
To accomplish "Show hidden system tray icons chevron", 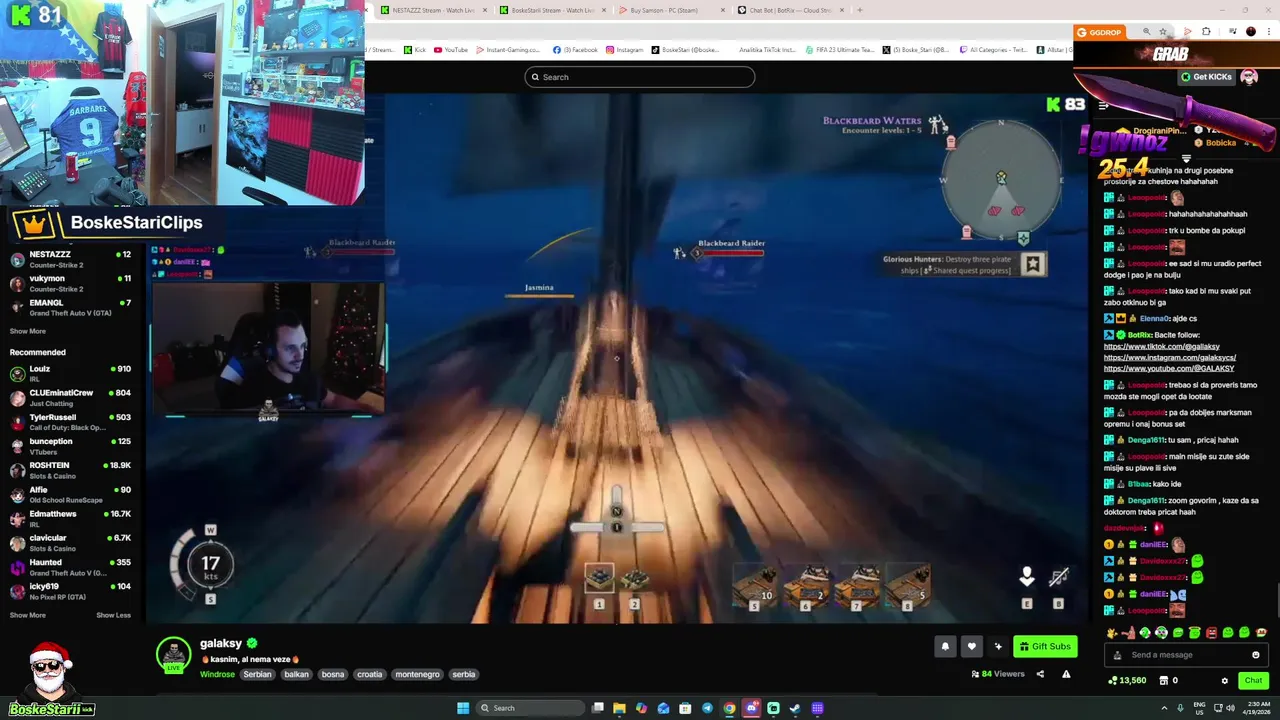I will 1164,708.
